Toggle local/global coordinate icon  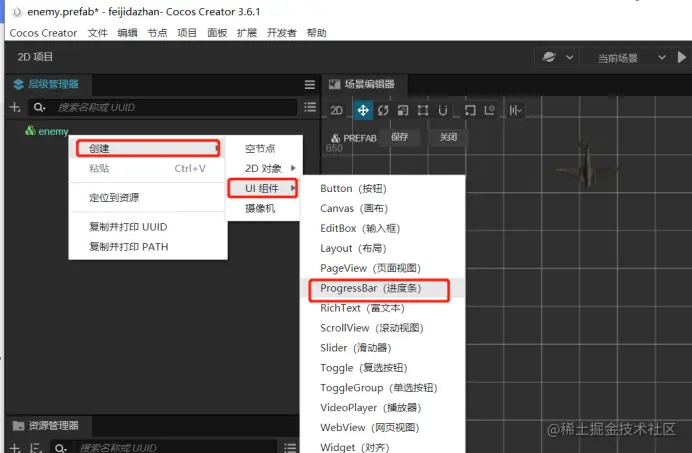tap(490, 110)
